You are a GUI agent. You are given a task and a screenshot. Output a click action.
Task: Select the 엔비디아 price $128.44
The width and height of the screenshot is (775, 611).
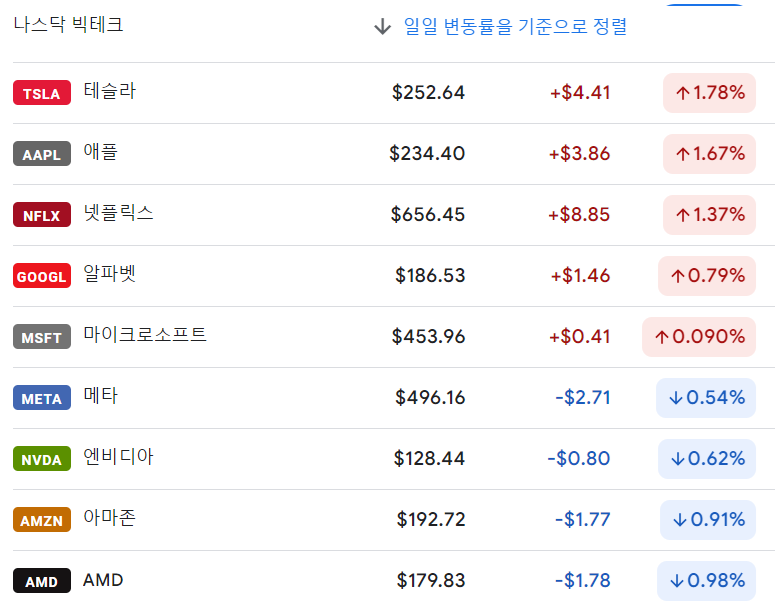pos(429,459)
